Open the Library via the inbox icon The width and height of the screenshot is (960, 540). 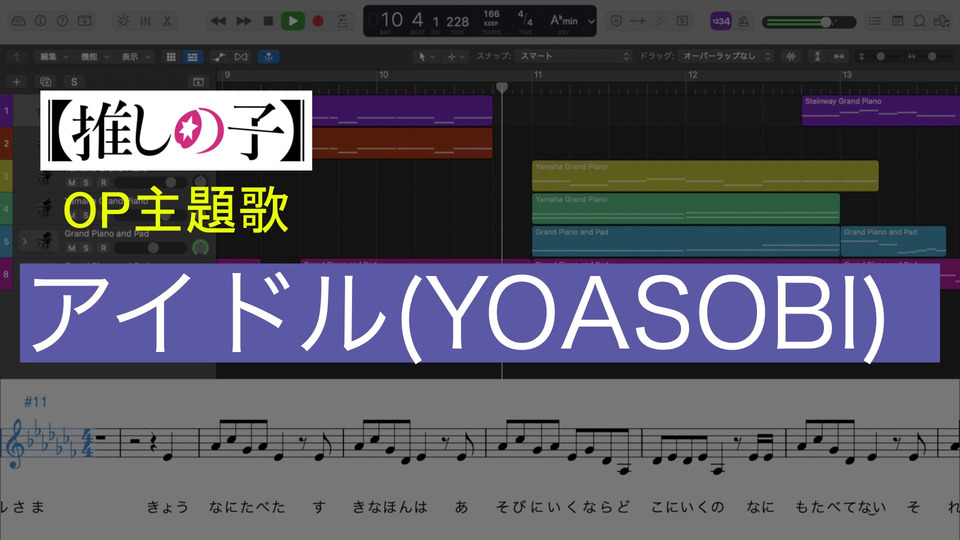click(18, 21)
